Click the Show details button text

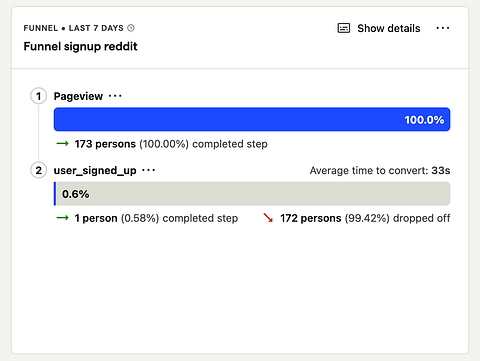point(389,28)
